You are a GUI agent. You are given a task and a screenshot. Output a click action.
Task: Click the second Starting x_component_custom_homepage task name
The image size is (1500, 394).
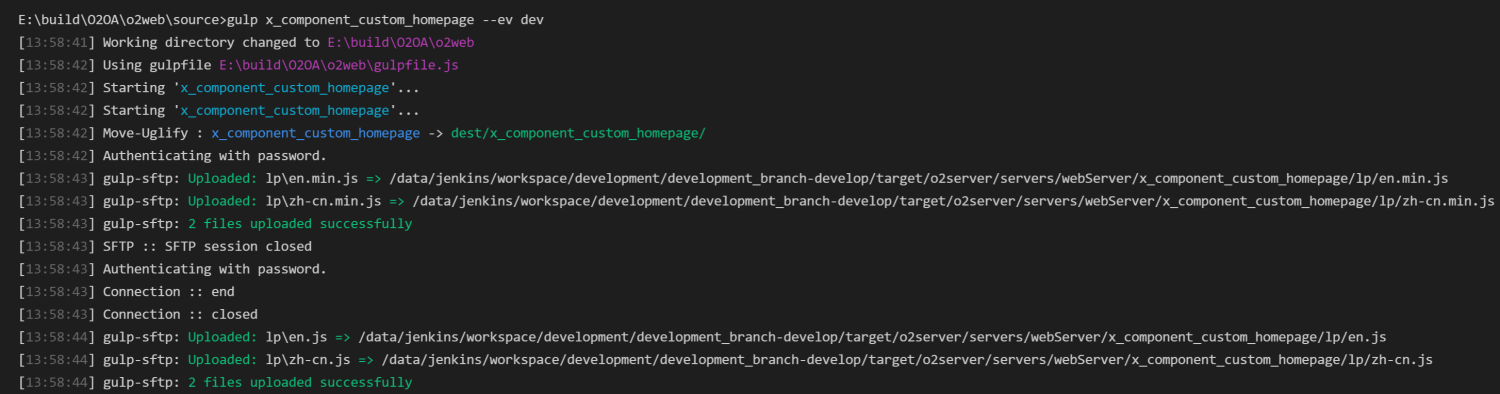click(x=285, y=110)
